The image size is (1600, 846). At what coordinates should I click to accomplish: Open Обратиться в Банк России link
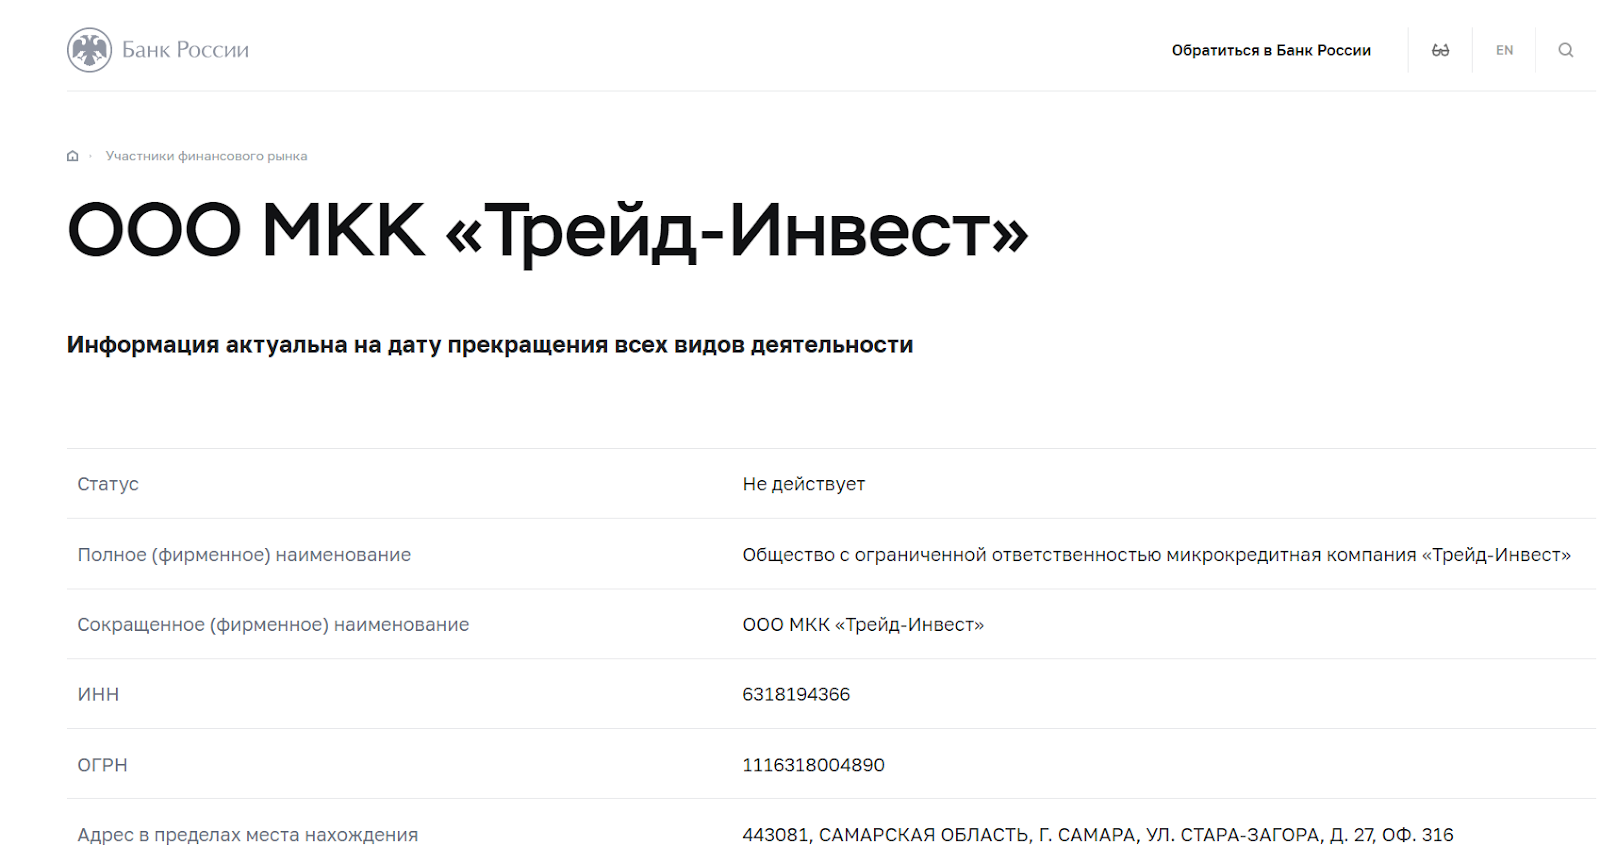[1271, 50]
